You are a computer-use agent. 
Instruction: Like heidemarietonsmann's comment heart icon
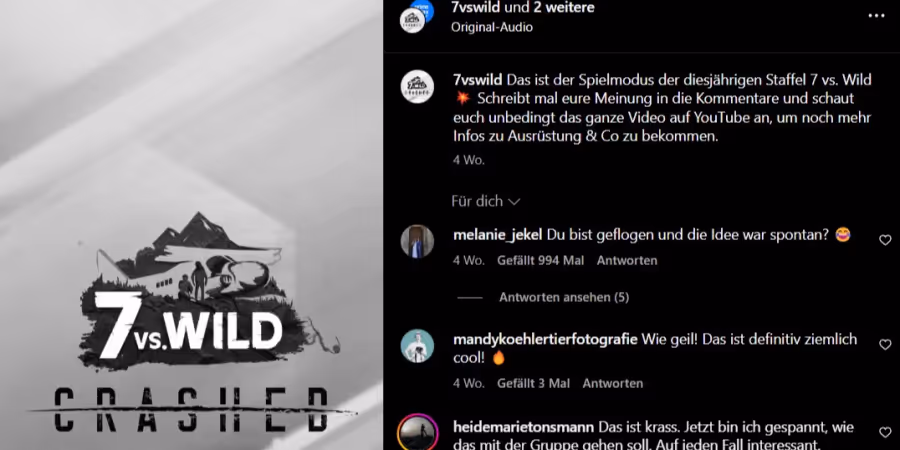(885, 432)
